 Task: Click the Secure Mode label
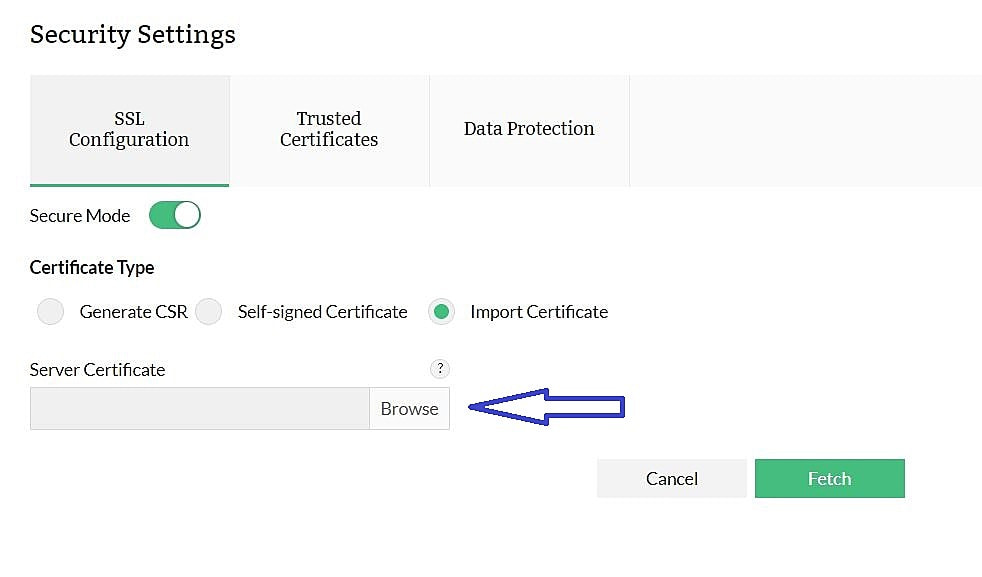coord(80,216)
